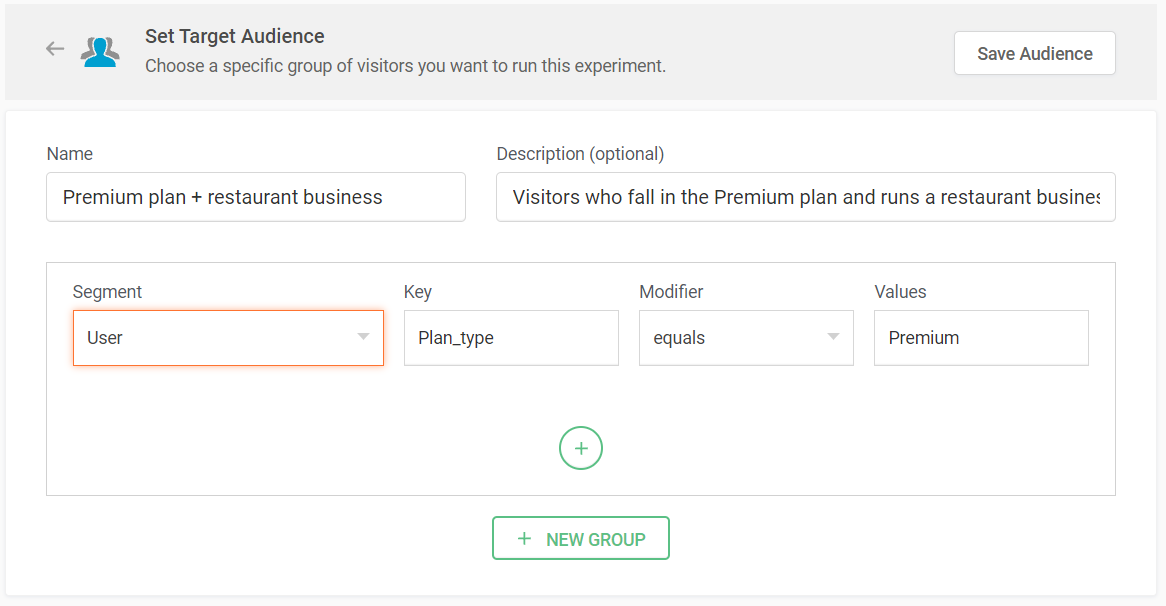Click the audience Name input field
This screenshot has width=1166, height=606.
(x=255, y=197)
